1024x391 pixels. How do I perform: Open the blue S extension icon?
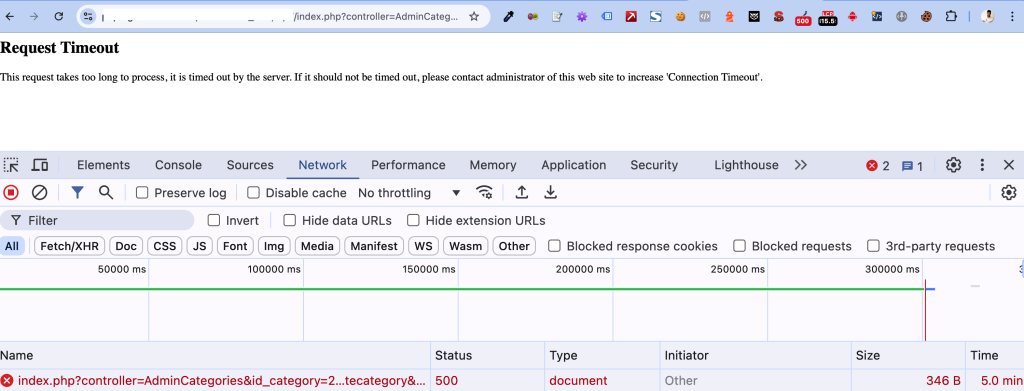point(656,17)
